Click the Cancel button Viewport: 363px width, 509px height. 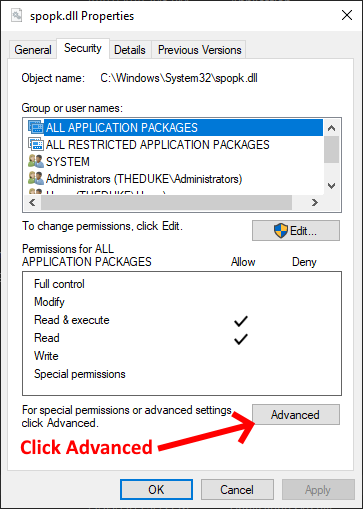pos(237,490)
